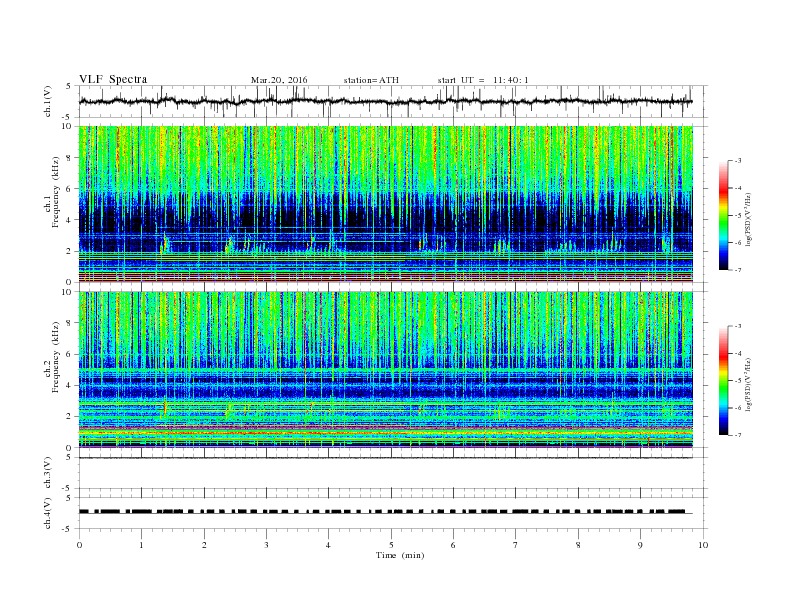Click the "ch.4(V)" axis label
This screenshot has height=612, width=792.
click(48, 513)
